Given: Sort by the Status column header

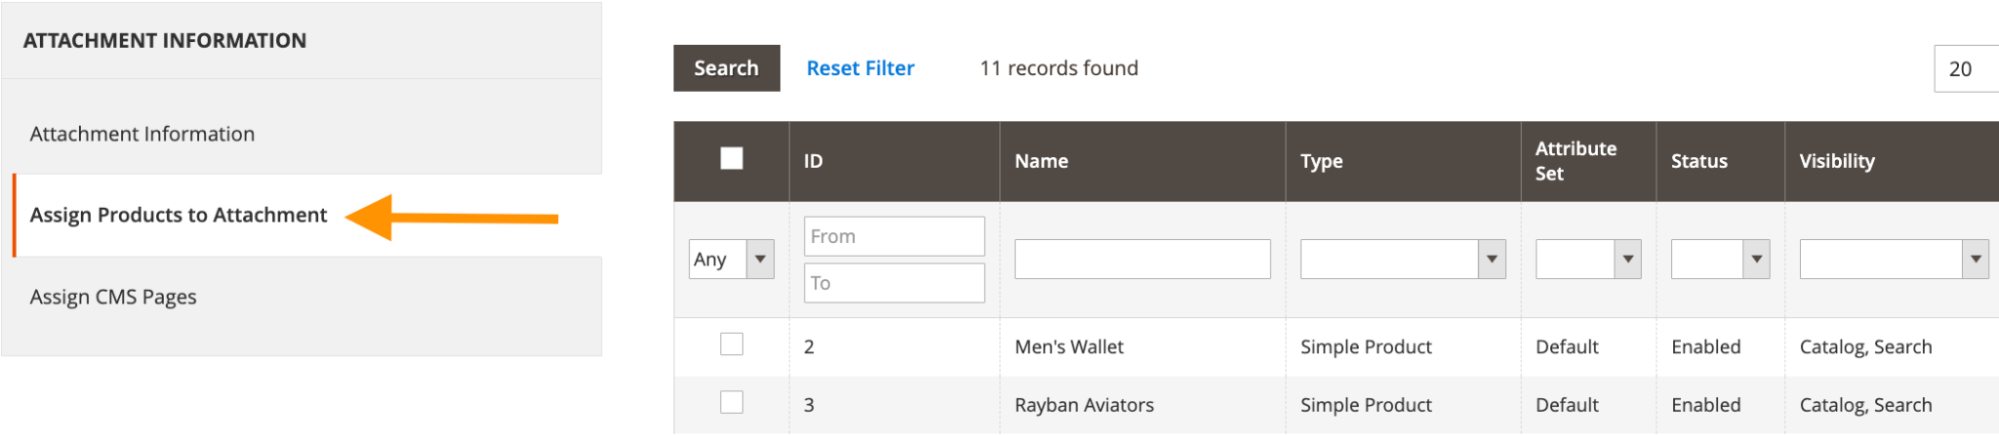Looking at the screenshot, I should [x=1720, y=161].
